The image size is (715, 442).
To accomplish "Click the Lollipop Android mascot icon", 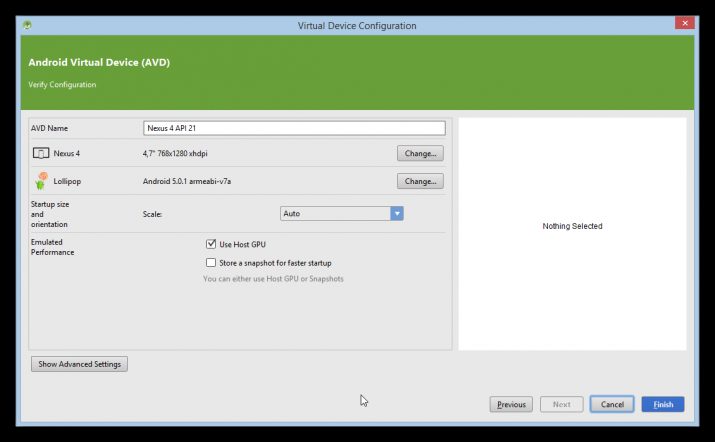I will [41, 181].
